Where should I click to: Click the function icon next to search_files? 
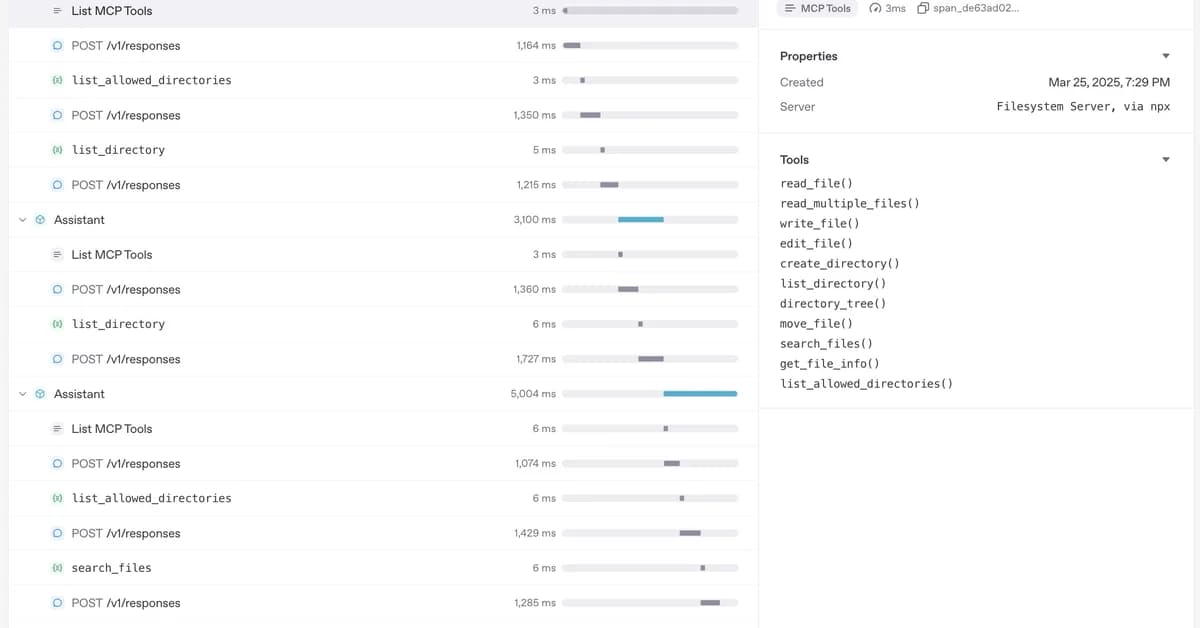tap(58, 568)
